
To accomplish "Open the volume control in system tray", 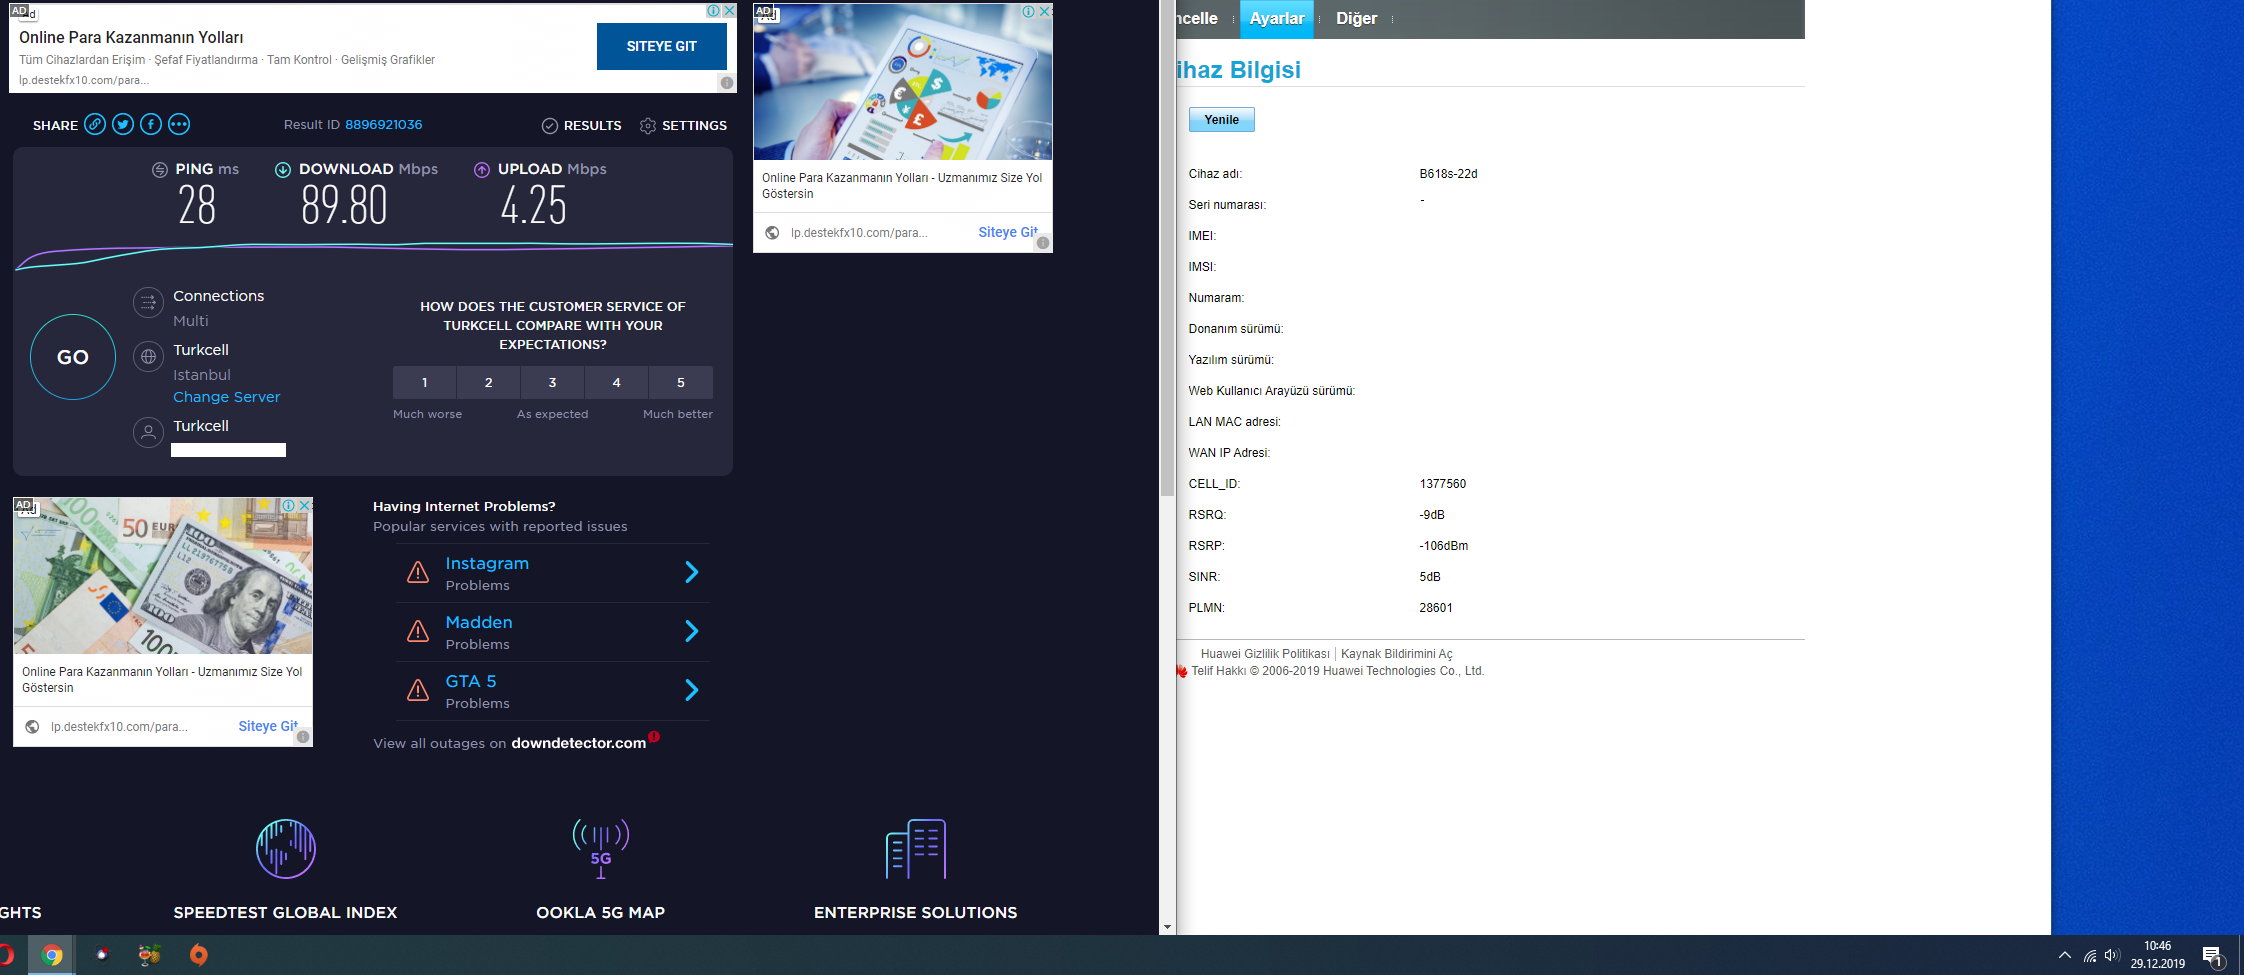I will coord(2112,955).
